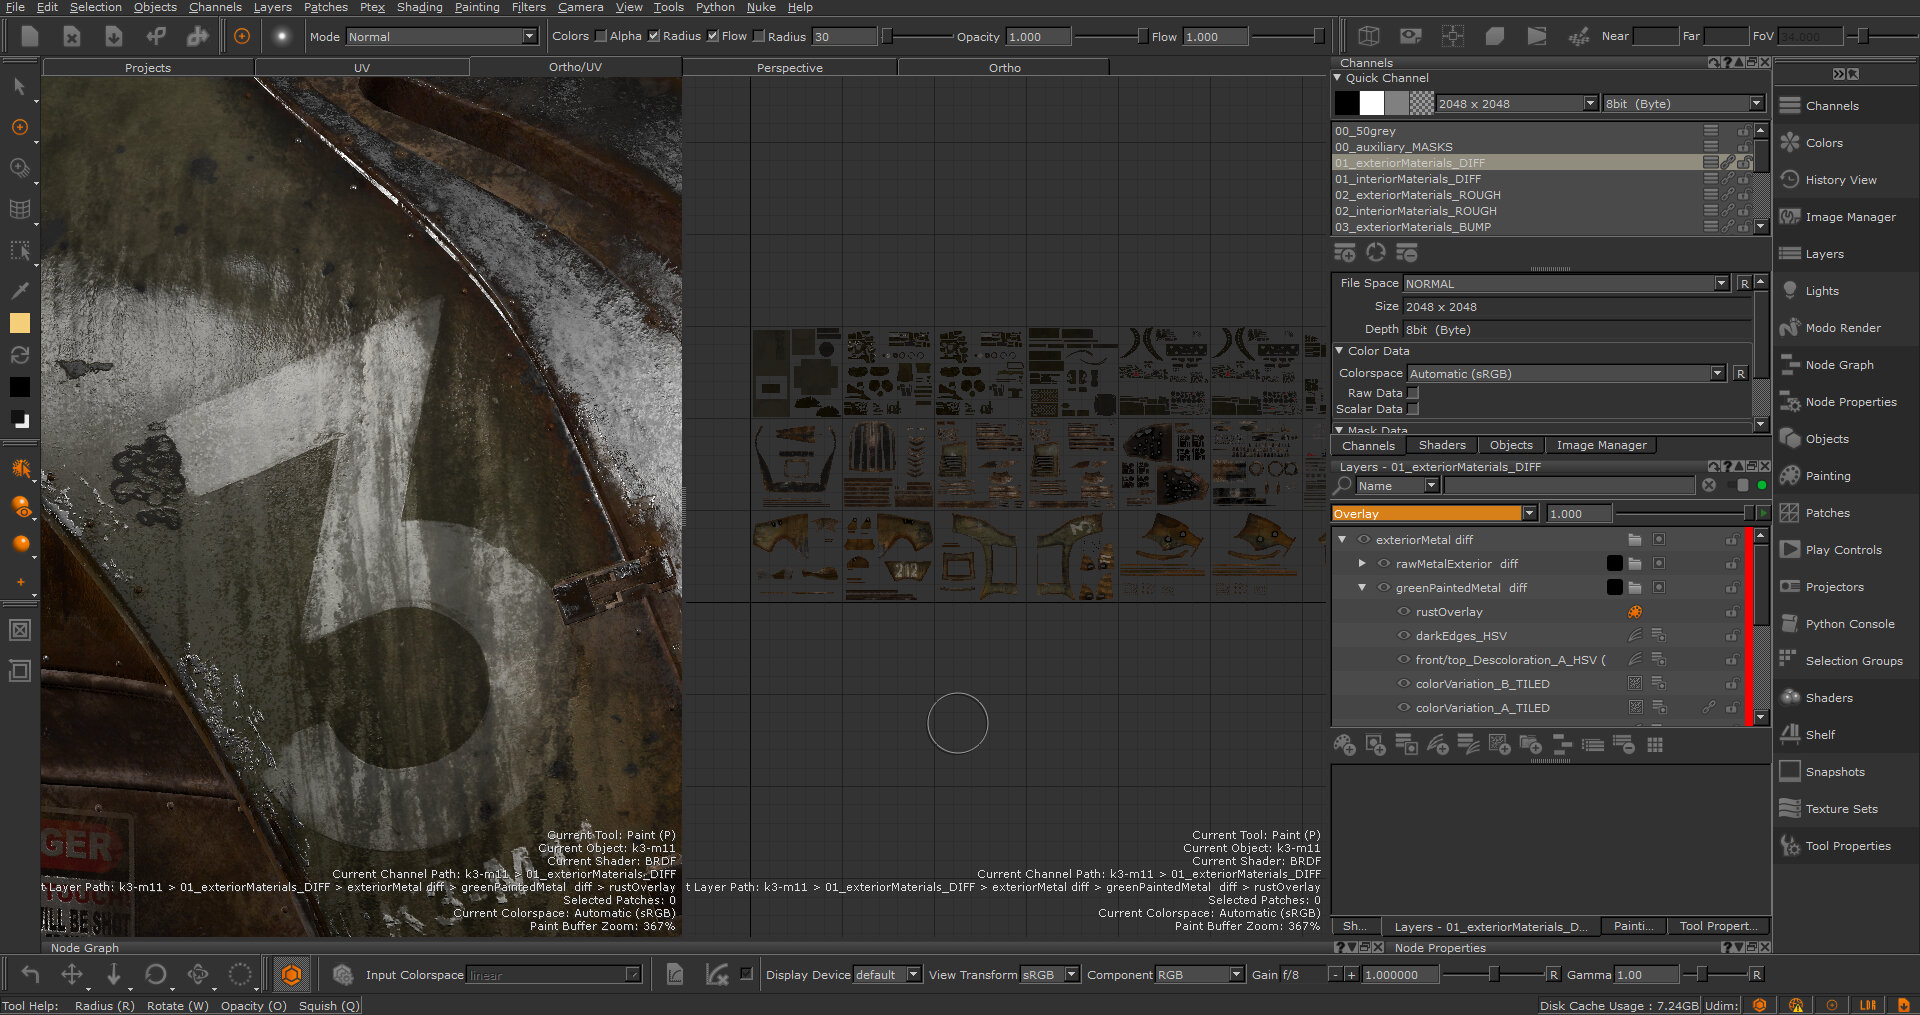Select the Paint brush tool in left toolbar
The image size is (1920, 1015).
pos(20,127)
